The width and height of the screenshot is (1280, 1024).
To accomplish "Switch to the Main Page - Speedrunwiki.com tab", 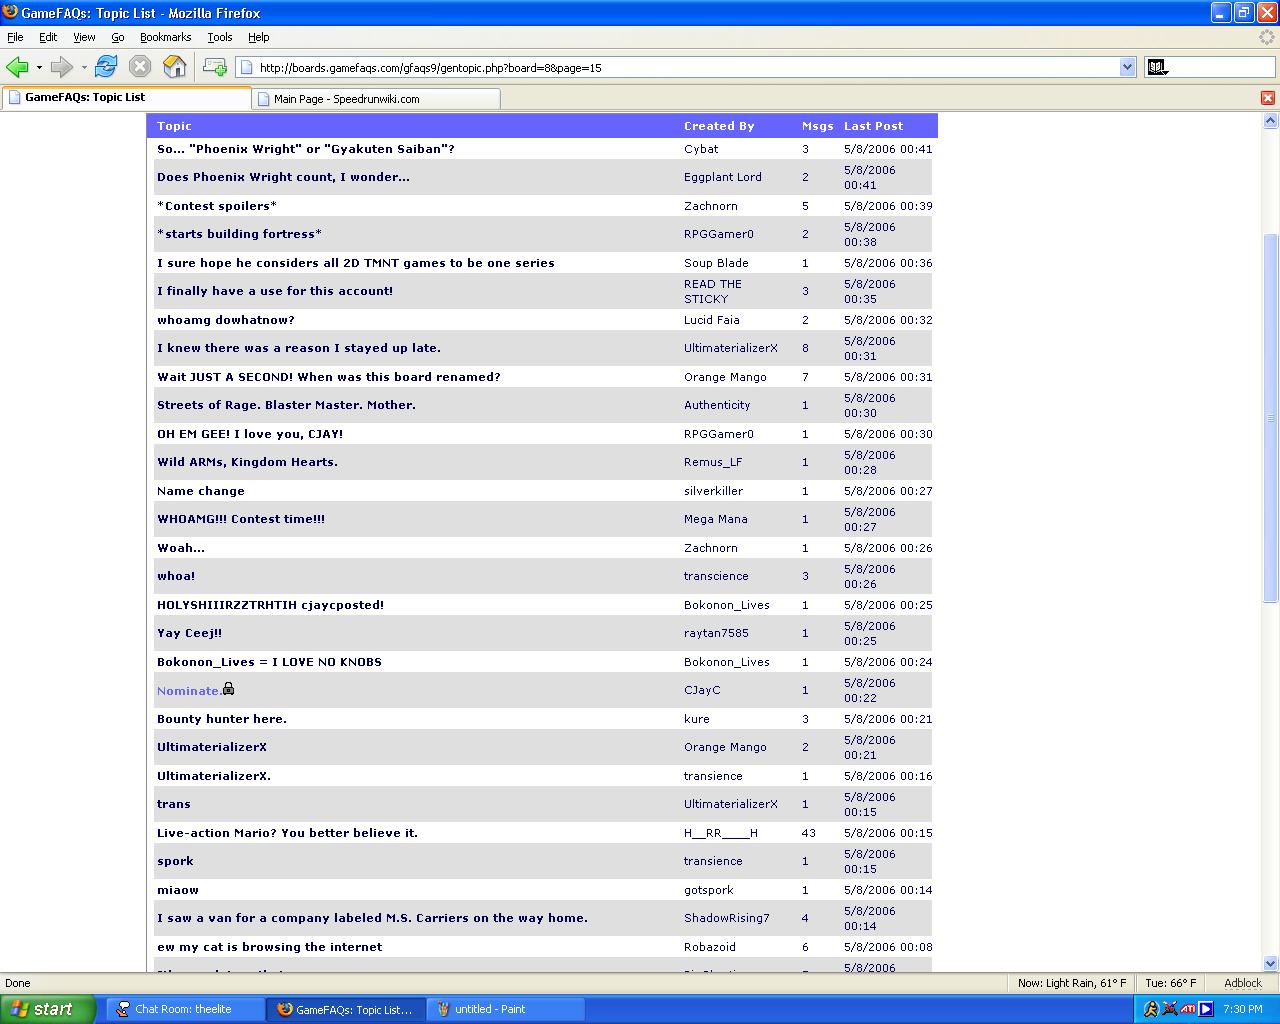I will [376, 99].
